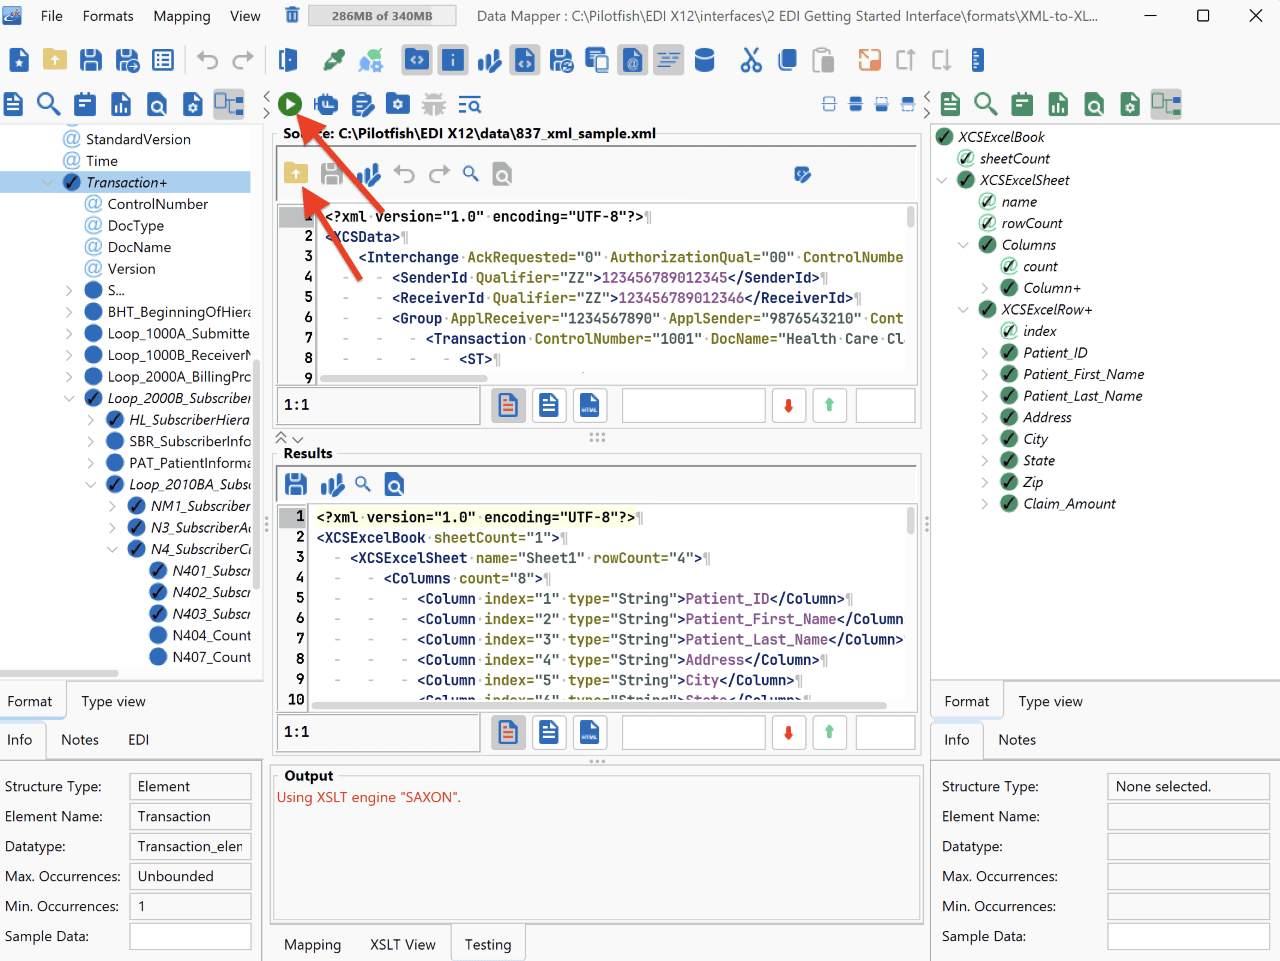This screenshot has height=961, width=1280.
Task: Click the clipboard-with-pencil icon in the testing toolbar
Action: tap(362, 104)
